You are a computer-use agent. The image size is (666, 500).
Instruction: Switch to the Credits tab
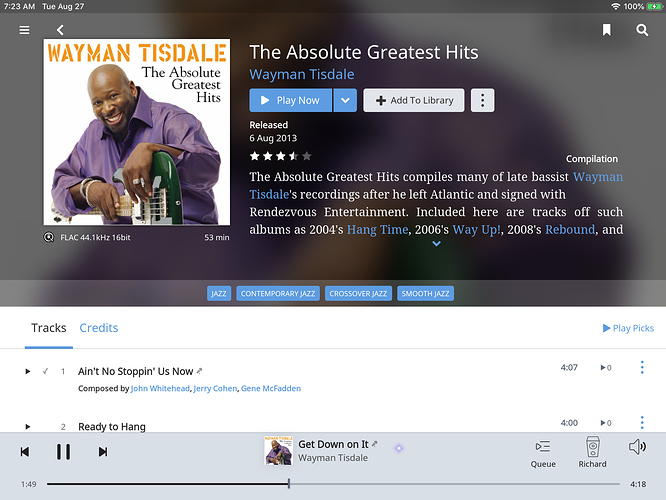click(99, 328)
